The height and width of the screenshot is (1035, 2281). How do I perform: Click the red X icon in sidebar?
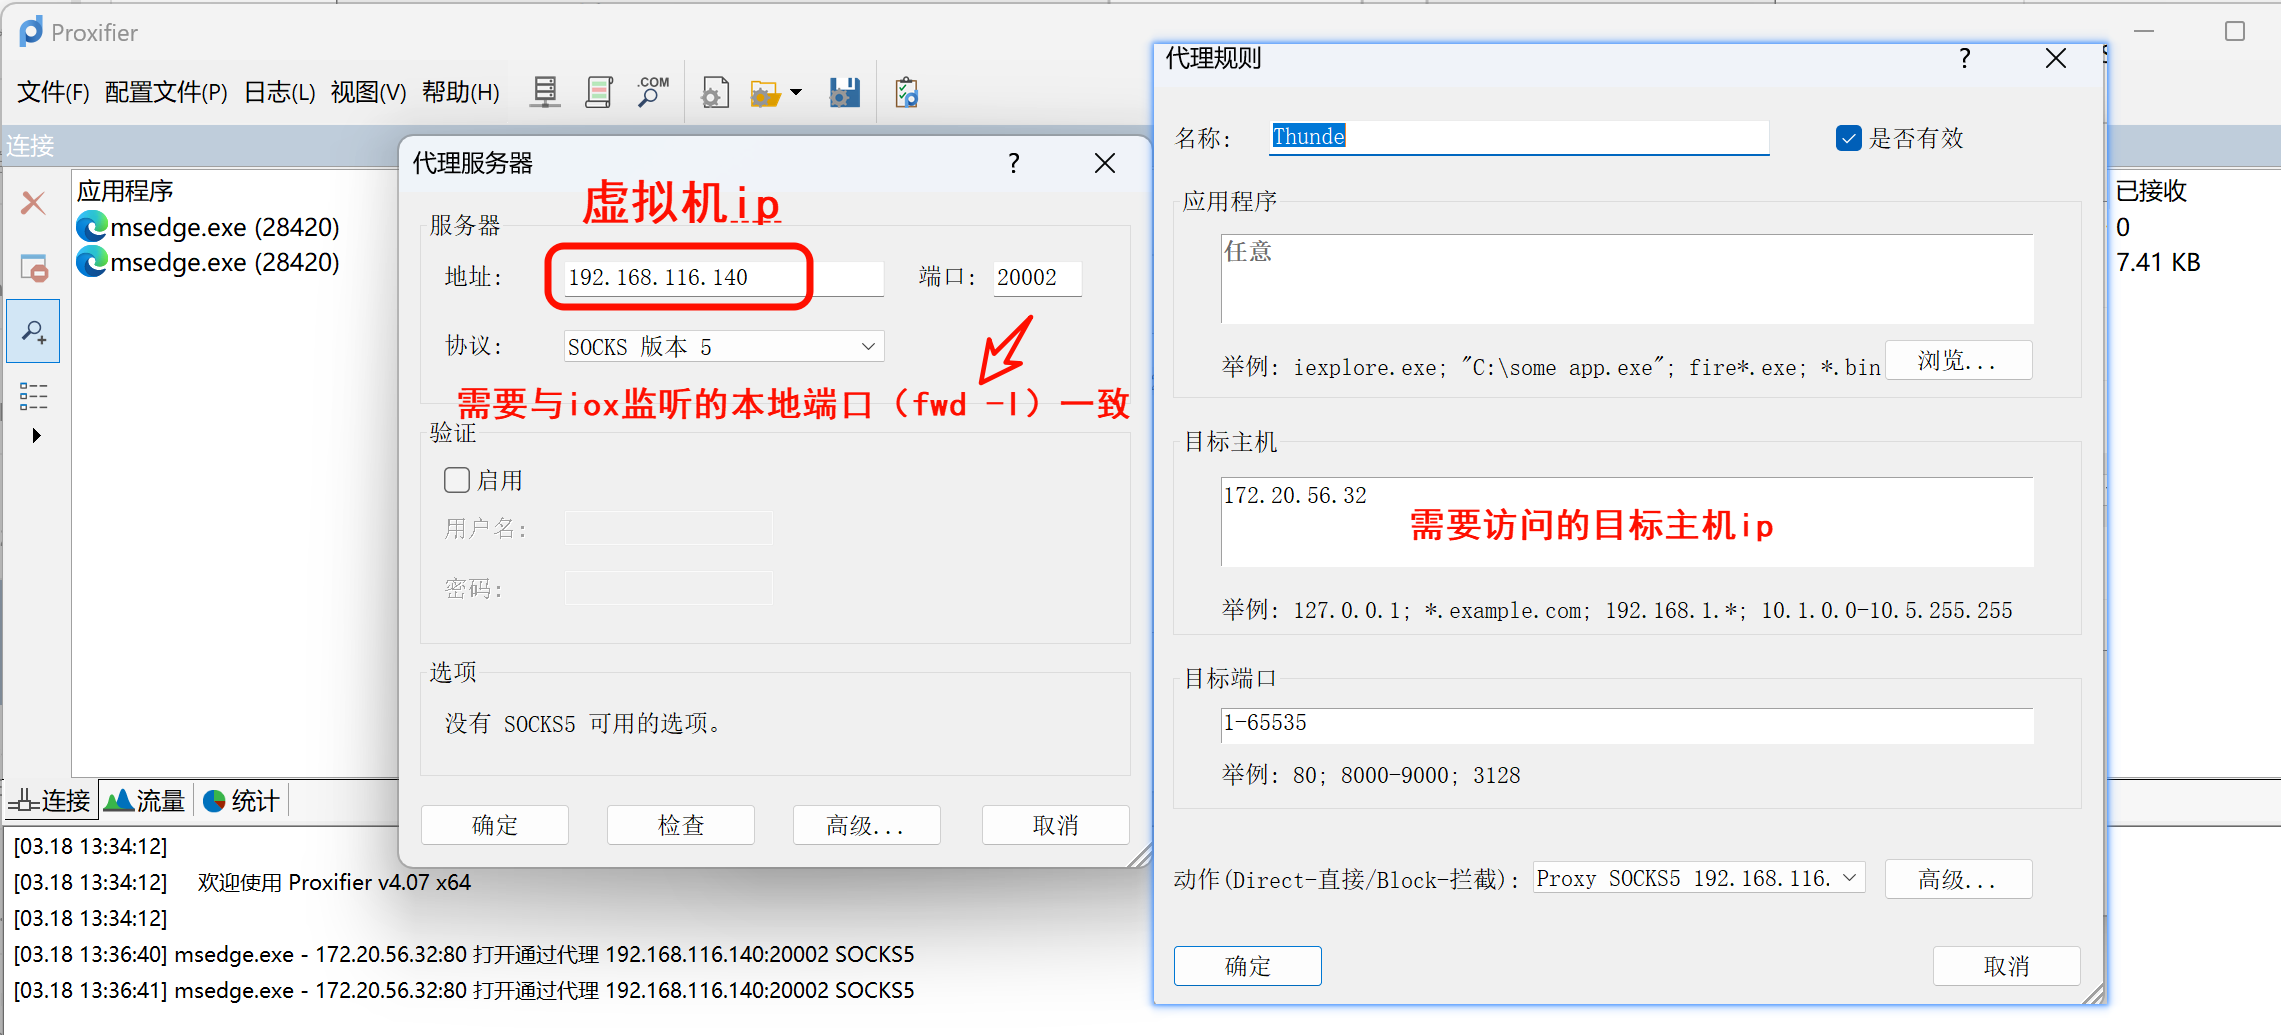pyautogui.click(x=33, y=204)
